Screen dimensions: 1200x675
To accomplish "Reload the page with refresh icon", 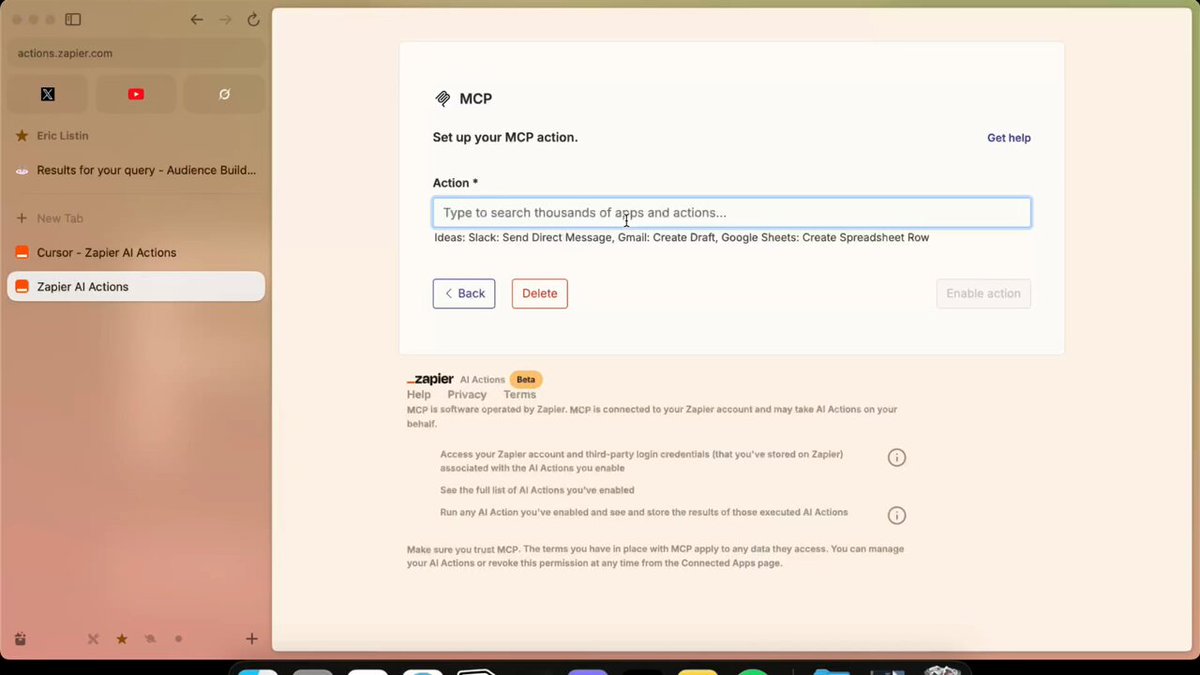I will coord(253,19).
